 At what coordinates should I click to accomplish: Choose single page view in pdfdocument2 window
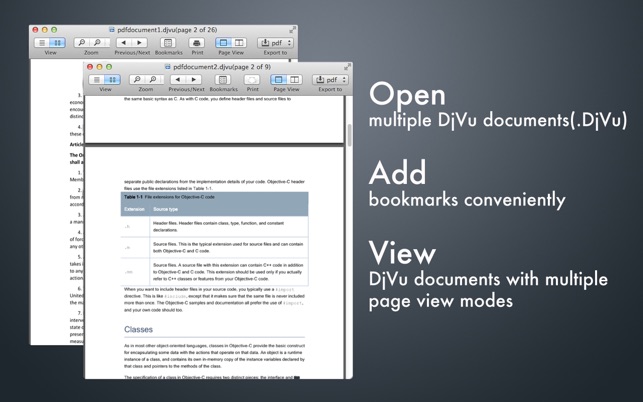278,79
